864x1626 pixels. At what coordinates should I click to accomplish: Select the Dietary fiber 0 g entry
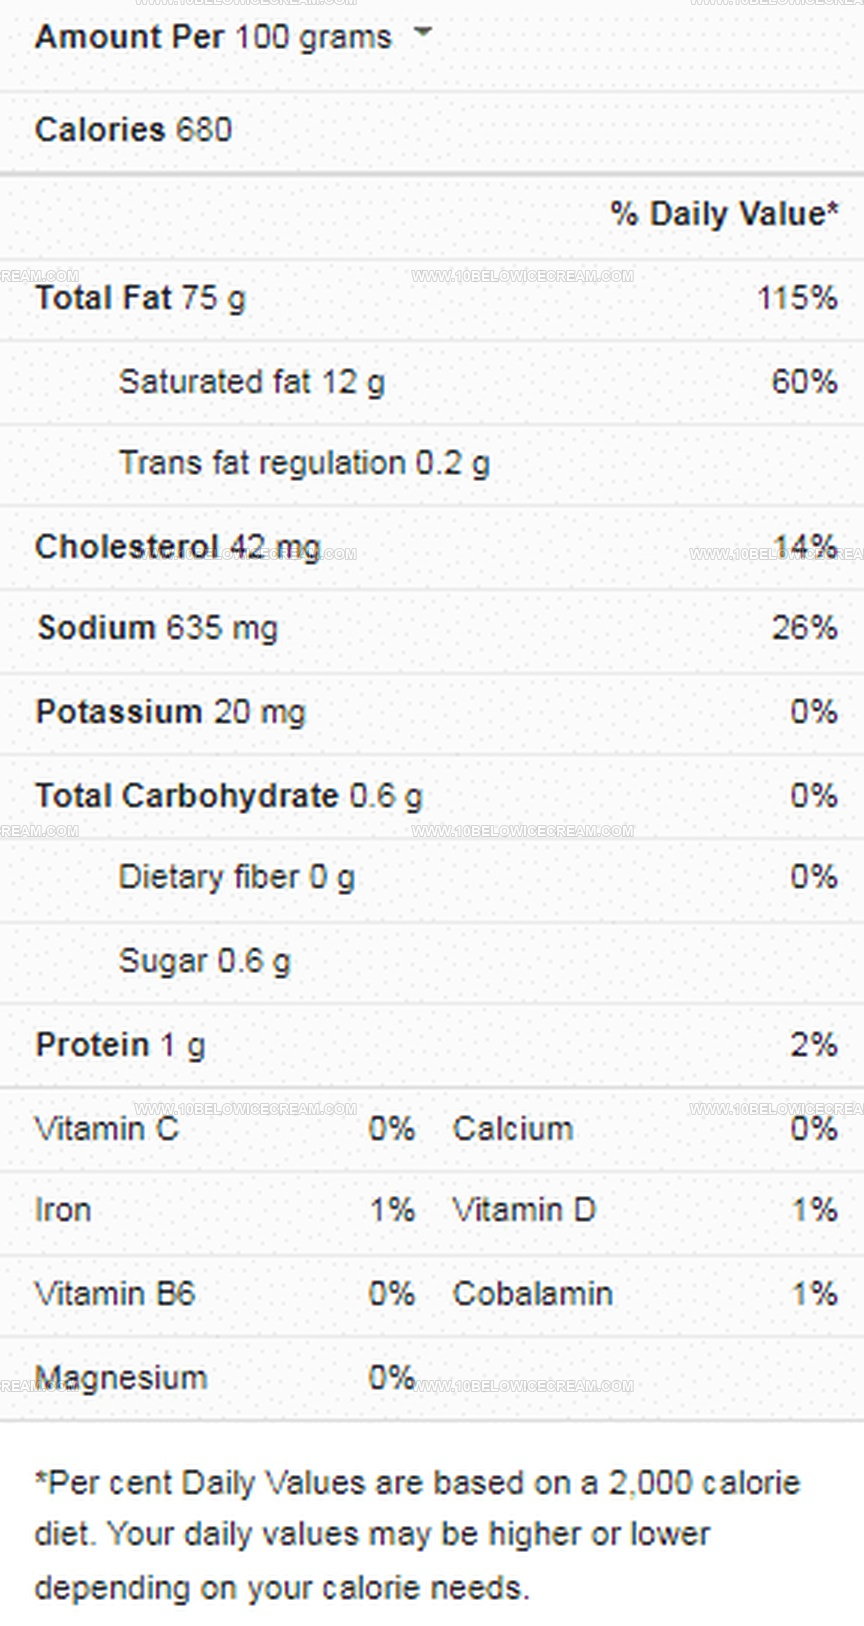(x=237, y=878)
